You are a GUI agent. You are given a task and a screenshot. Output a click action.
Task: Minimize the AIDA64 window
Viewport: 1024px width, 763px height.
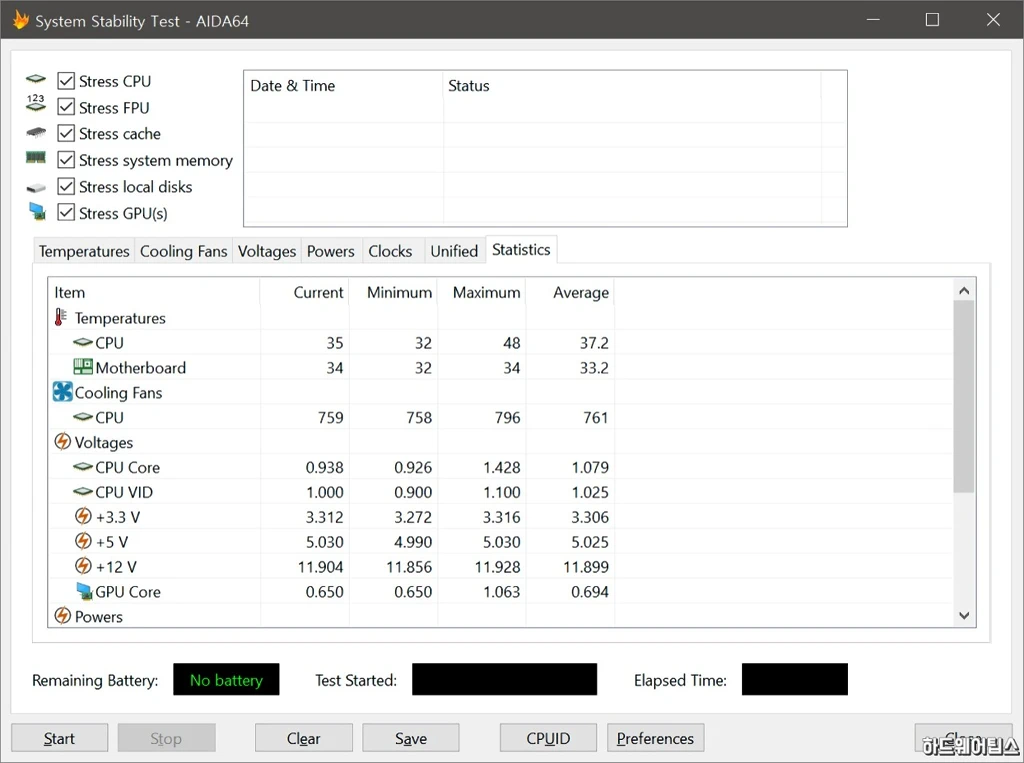click(873, 20)
